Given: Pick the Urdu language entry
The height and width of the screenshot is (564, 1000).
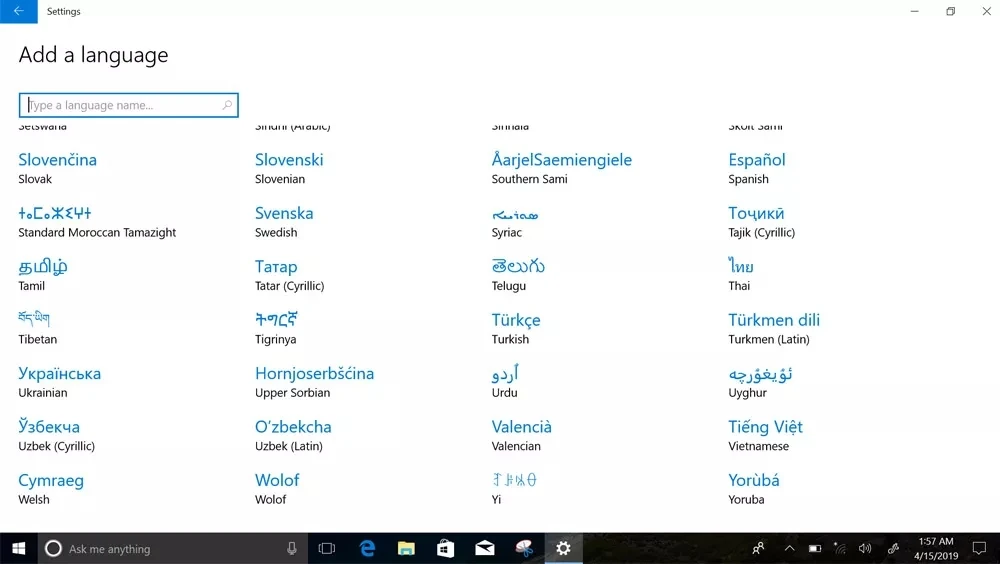Looking at the screenshot, I should coord(505,382).
